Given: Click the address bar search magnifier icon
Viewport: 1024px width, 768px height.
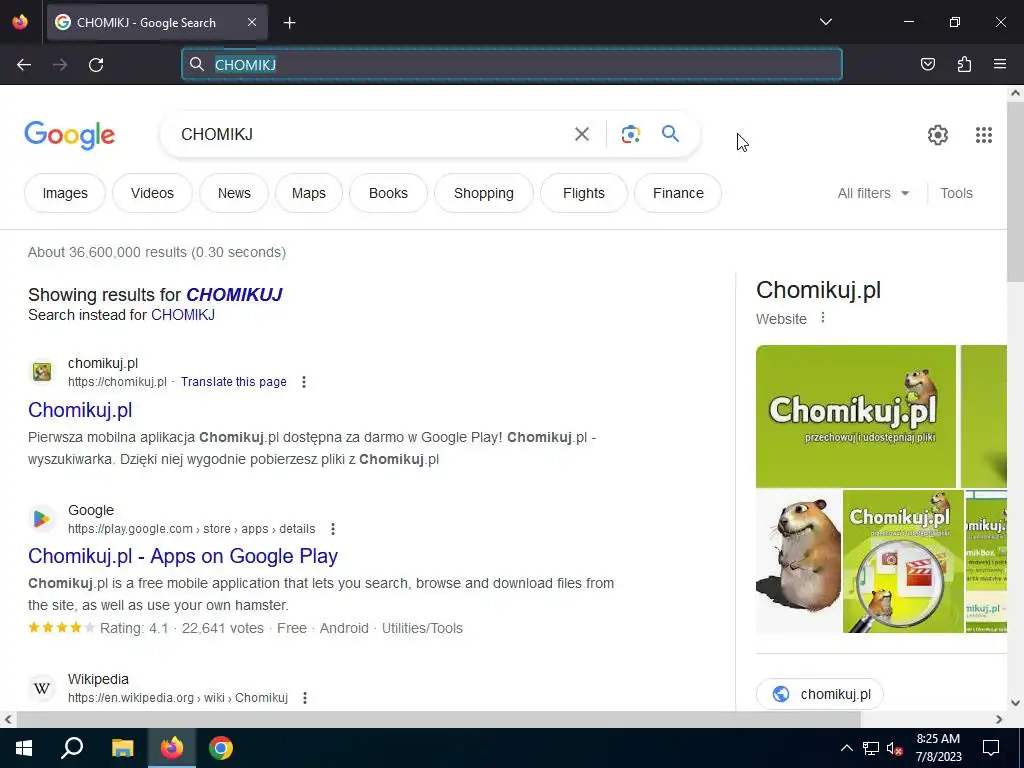Looking at the screenshot, I should pos(197,64).
